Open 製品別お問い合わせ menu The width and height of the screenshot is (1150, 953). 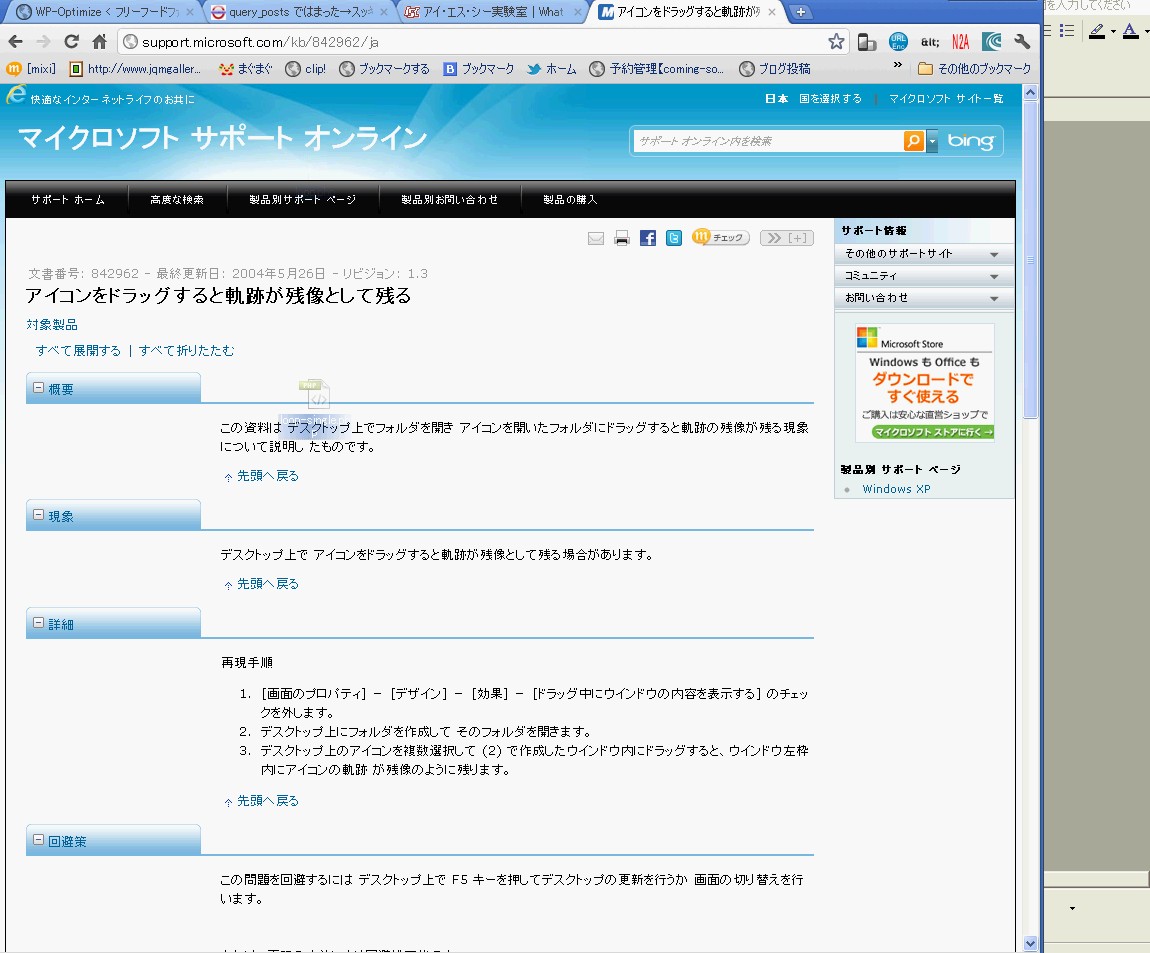click(450, 200)
